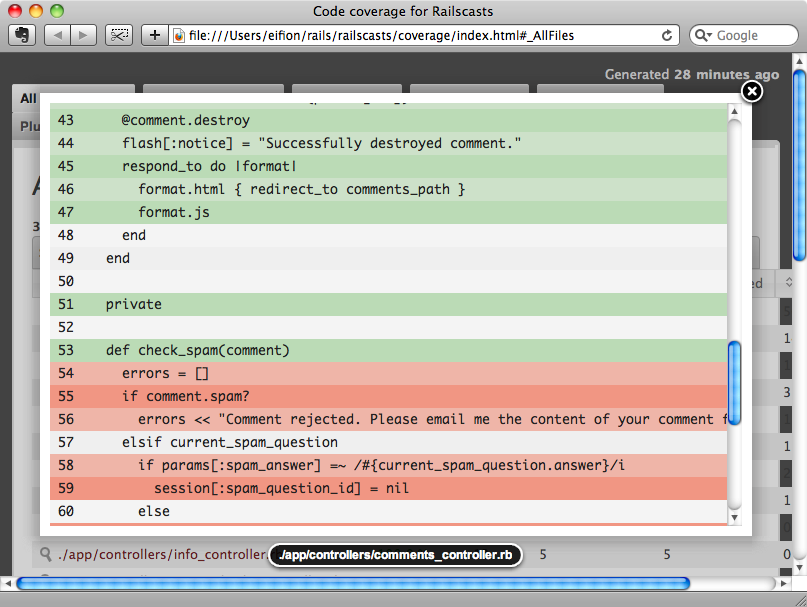This screenshot has width=807, height=607.
Task: Go forward with the browser forward arrow
Action: tap(83, 35)
